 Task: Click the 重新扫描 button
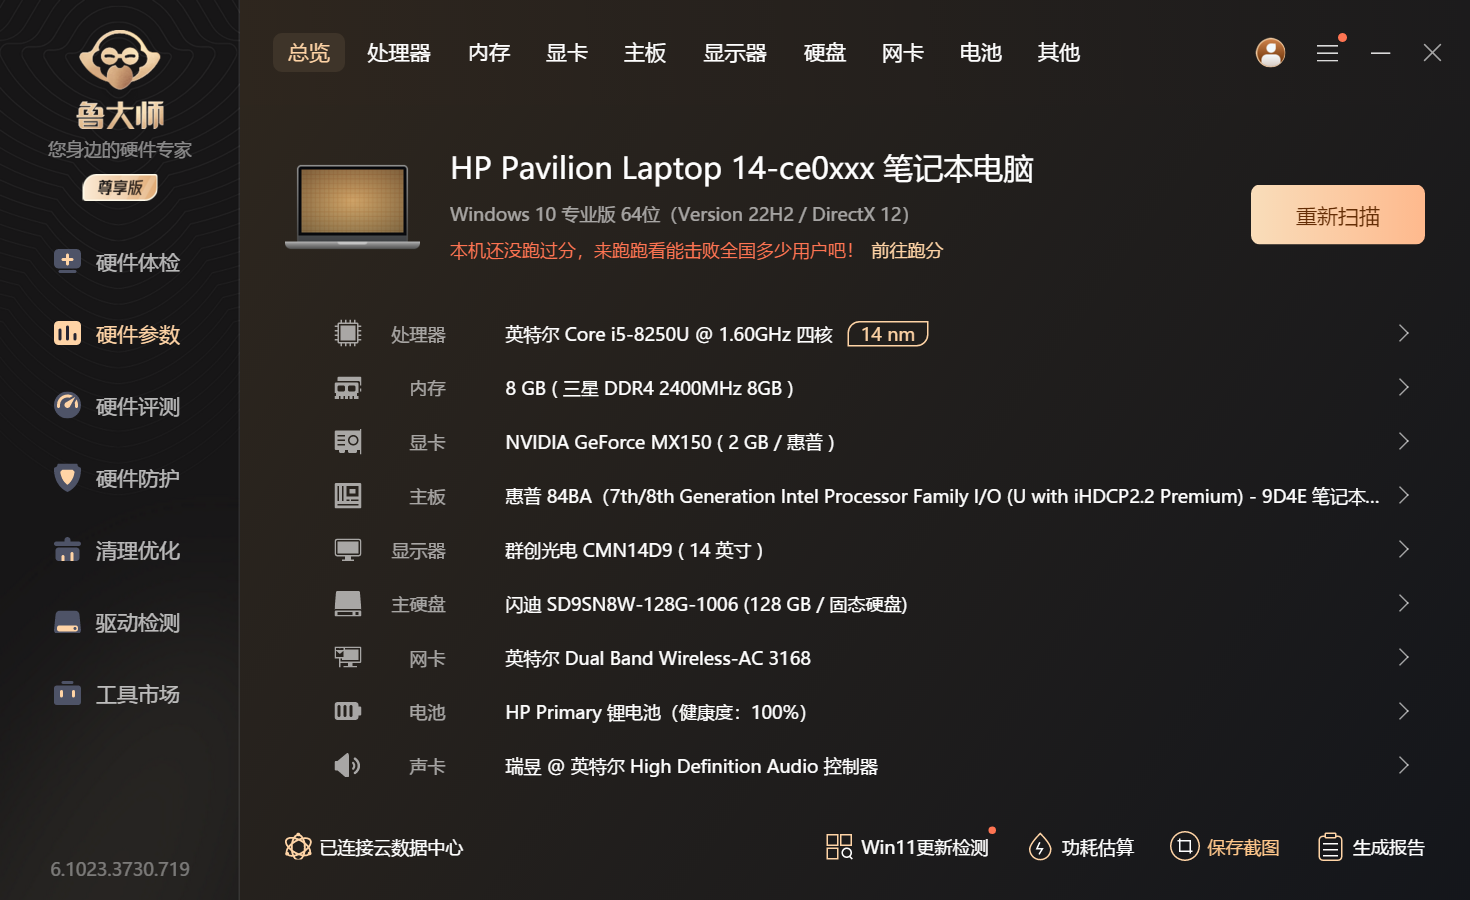[1338, 215]
